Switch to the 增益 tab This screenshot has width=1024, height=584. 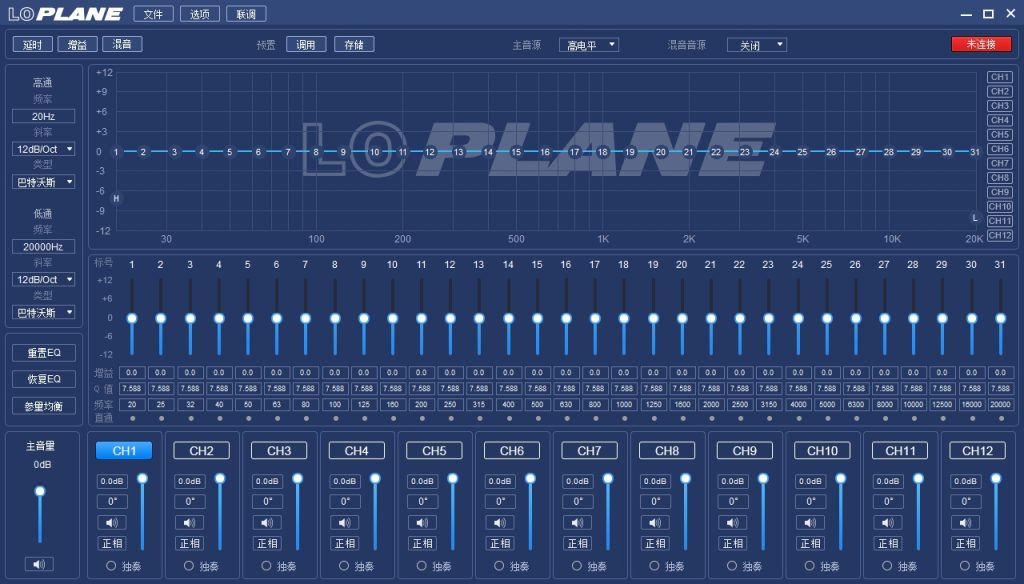pyautogui.click(x=77, y=44)
